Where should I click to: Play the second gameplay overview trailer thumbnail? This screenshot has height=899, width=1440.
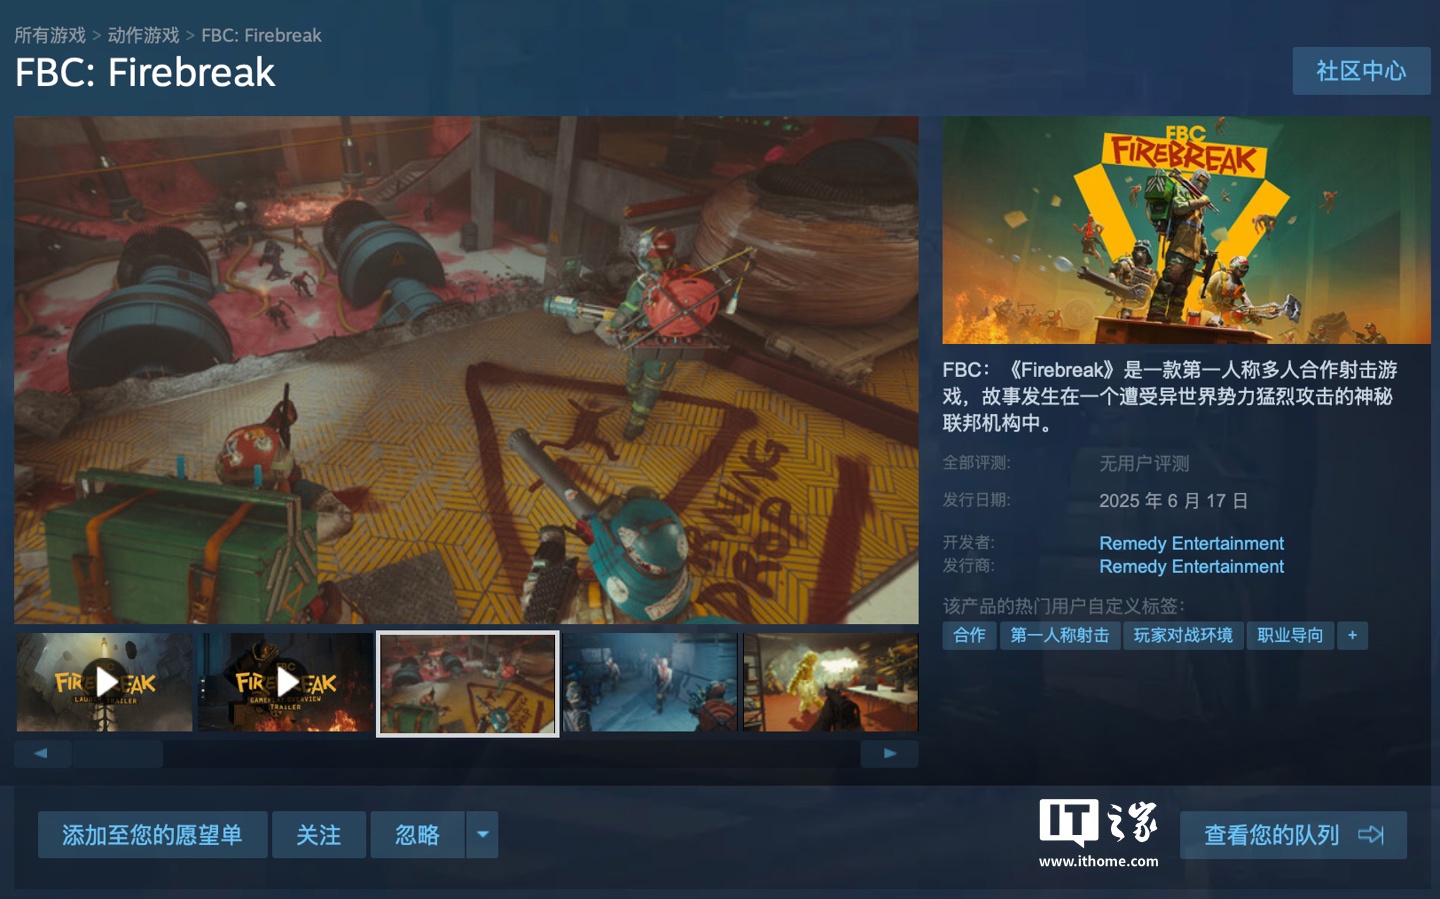tap(286, 683)
